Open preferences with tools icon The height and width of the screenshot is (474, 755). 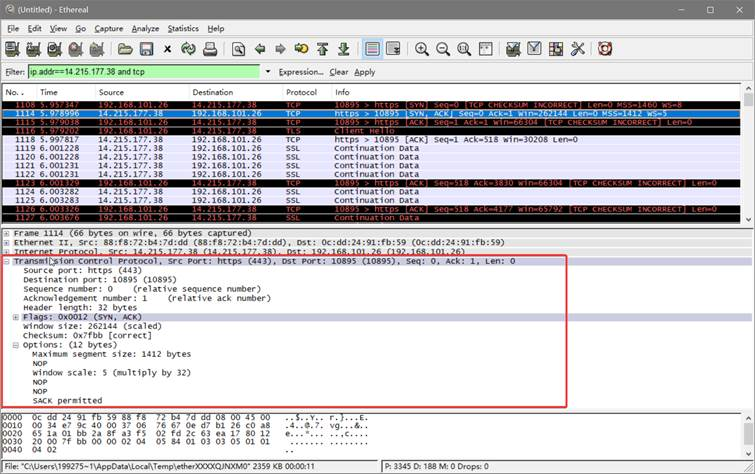click(577, 49)
